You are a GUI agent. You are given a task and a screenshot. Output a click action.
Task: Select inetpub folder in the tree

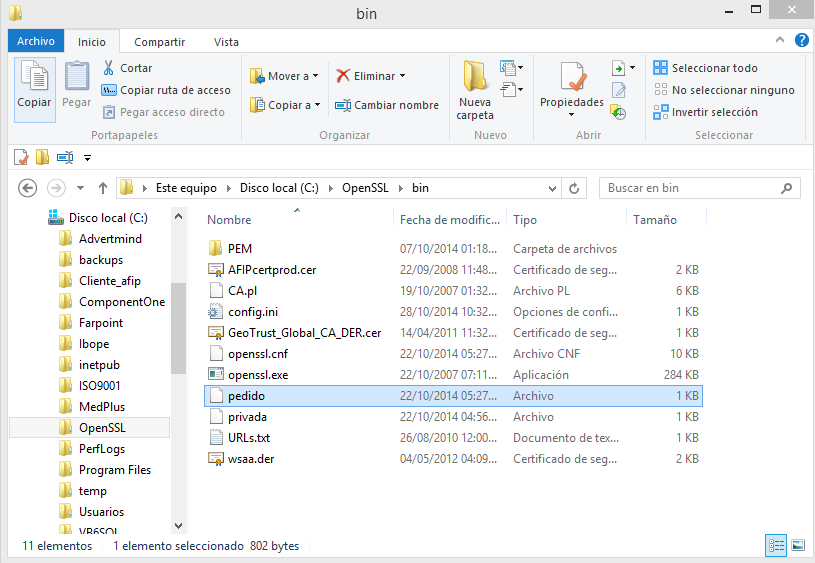[x=99, y=365]
